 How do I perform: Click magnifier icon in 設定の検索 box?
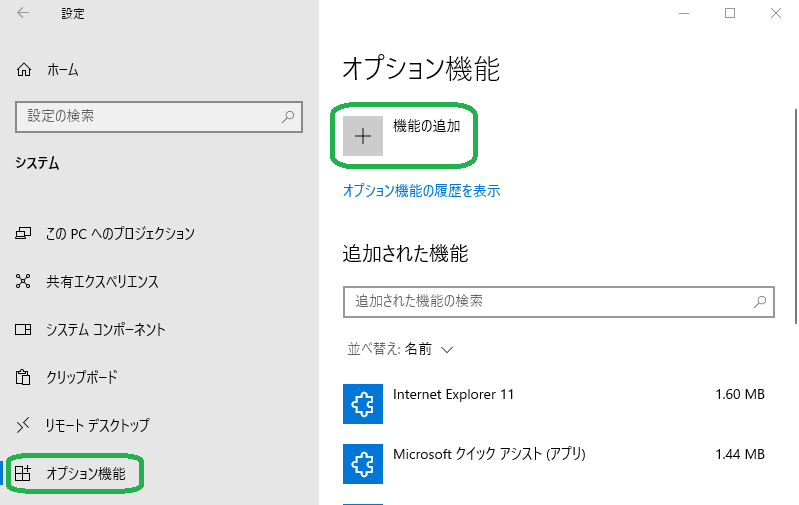288,117
